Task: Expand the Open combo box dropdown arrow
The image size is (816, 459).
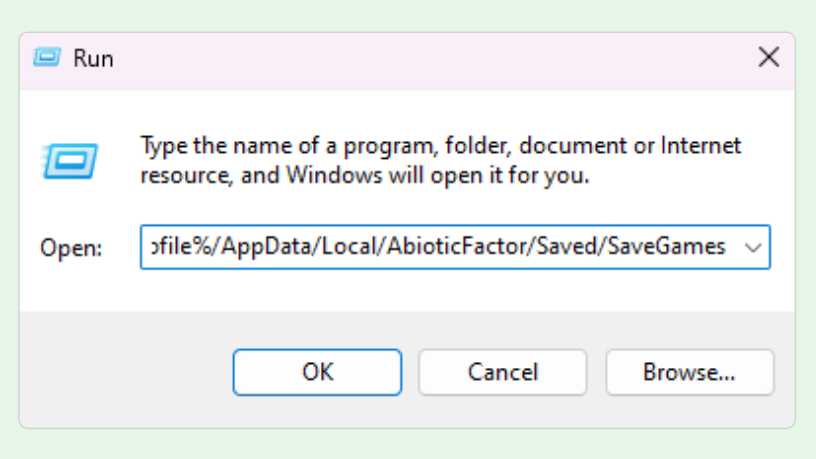Action: click(753, 247)
